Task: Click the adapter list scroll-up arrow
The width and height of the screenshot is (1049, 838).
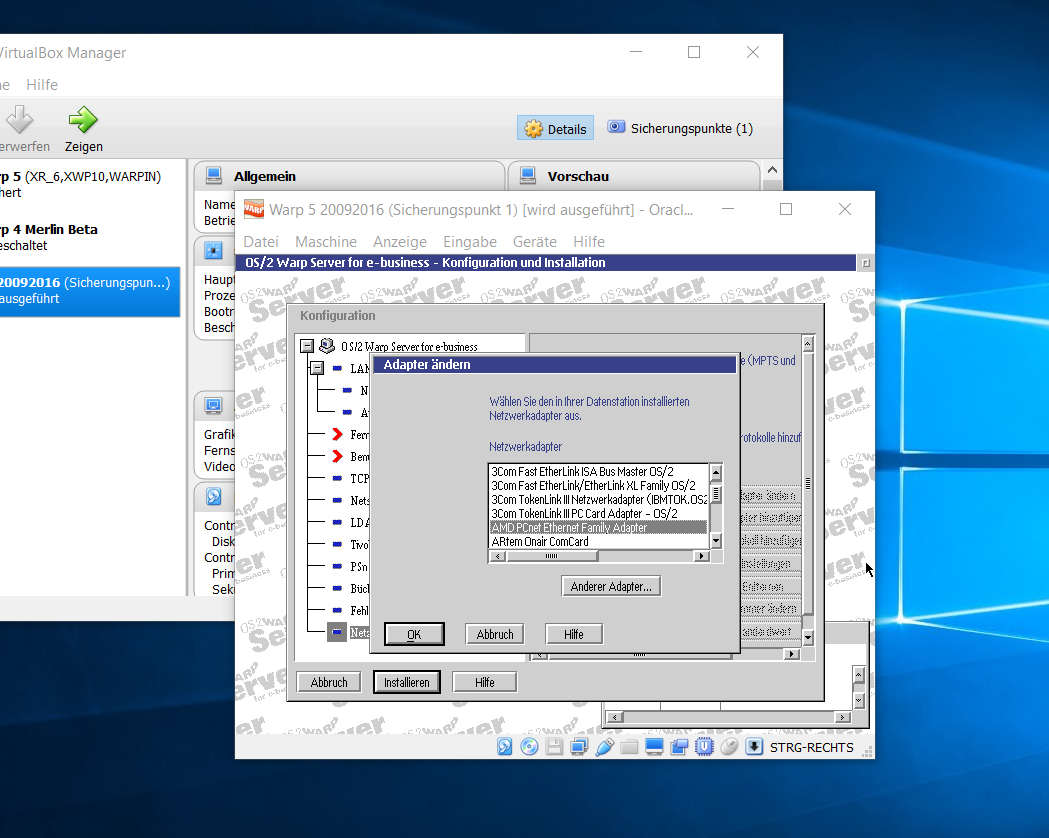Action: coord(716,472)
